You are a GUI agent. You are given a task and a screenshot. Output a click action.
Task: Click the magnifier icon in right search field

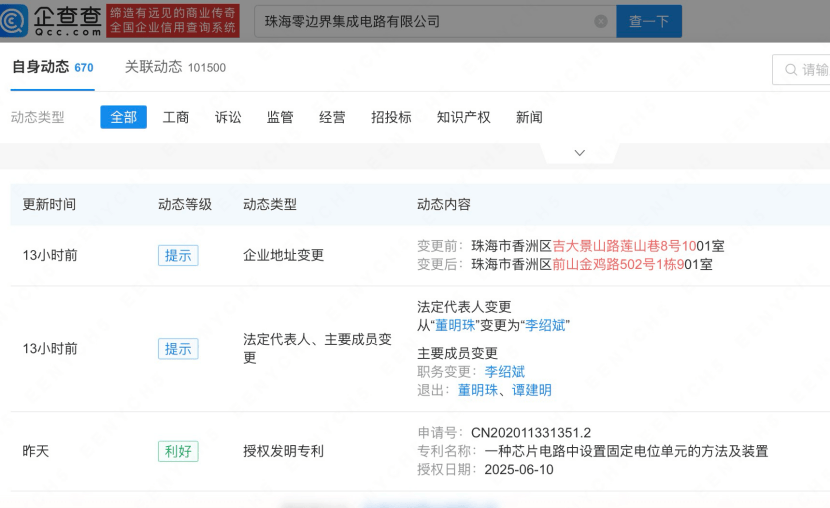click(790, 70)
